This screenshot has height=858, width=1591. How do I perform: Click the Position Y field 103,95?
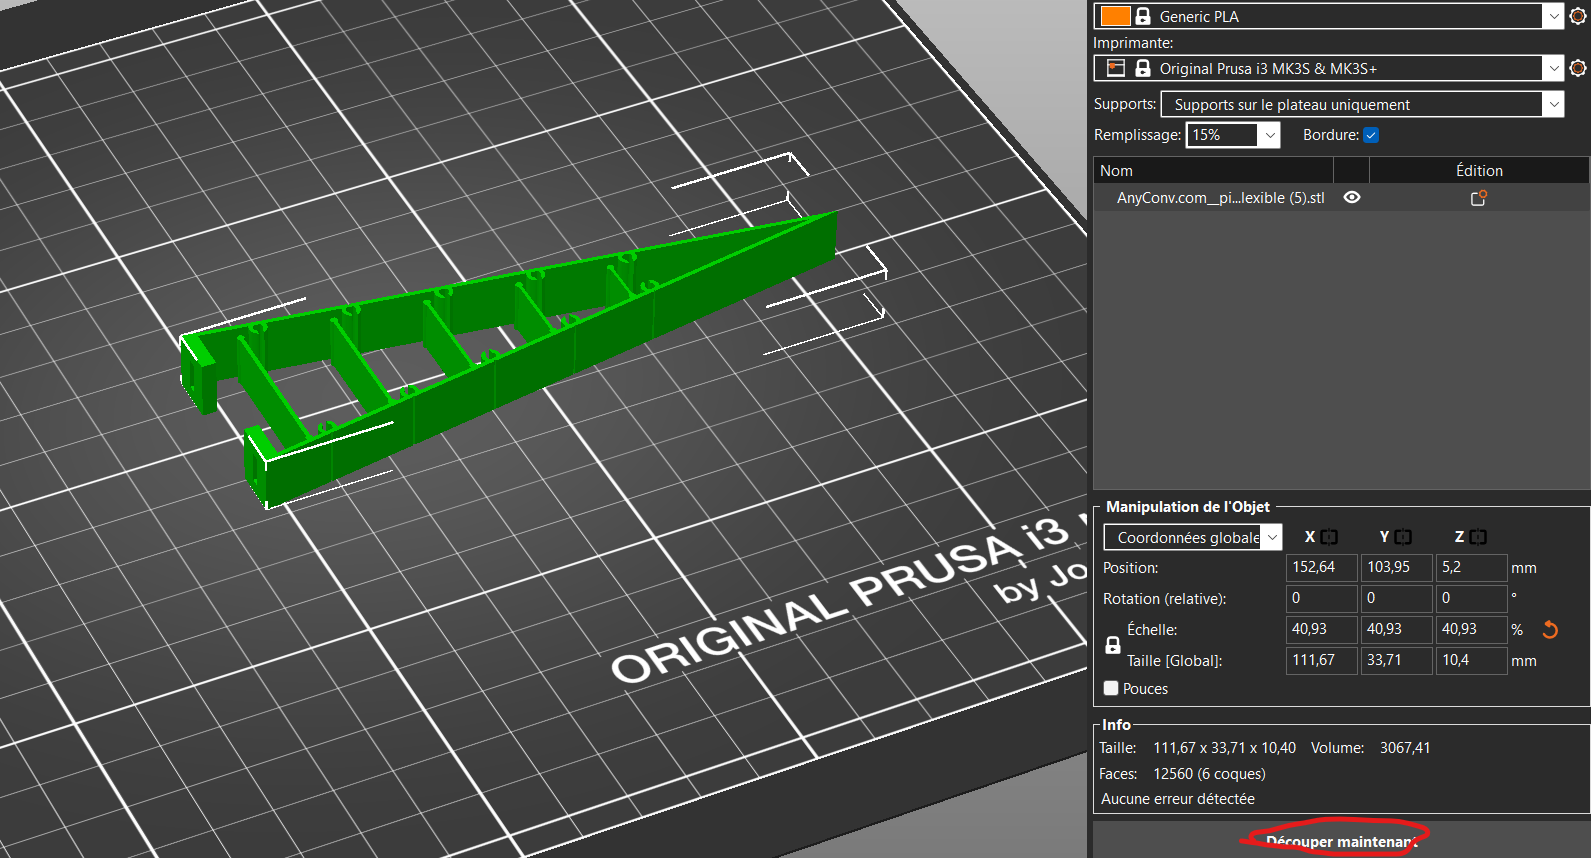(x=1396, y=567)
